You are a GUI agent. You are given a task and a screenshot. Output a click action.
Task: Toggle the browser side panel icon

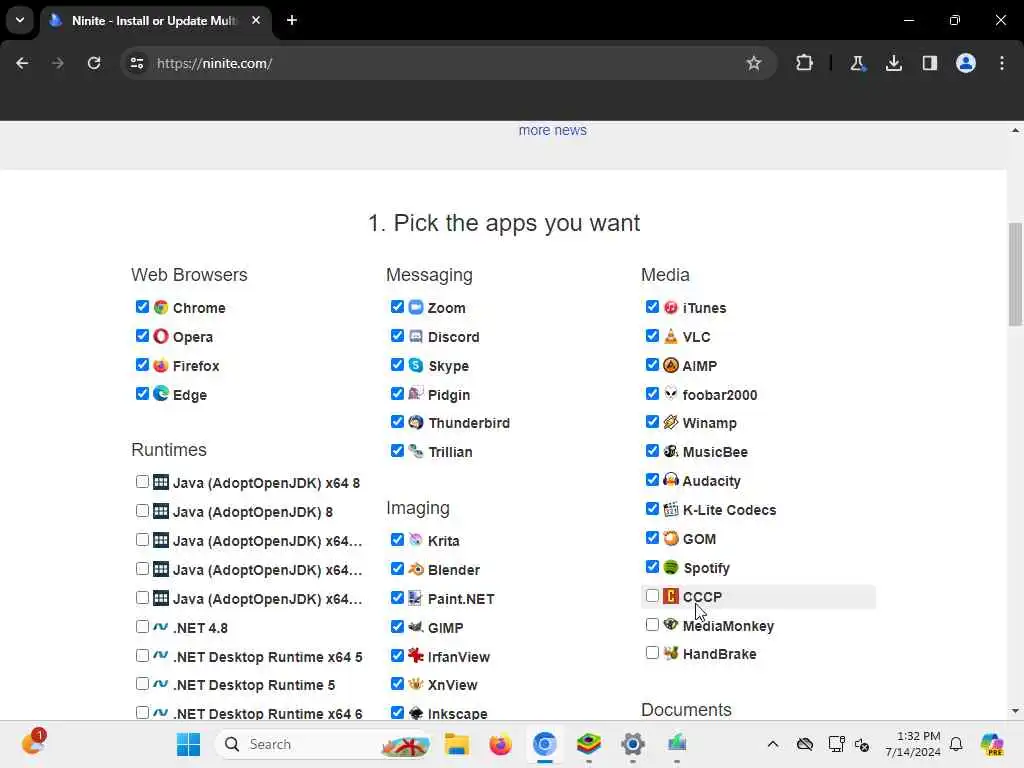point(930,63)
